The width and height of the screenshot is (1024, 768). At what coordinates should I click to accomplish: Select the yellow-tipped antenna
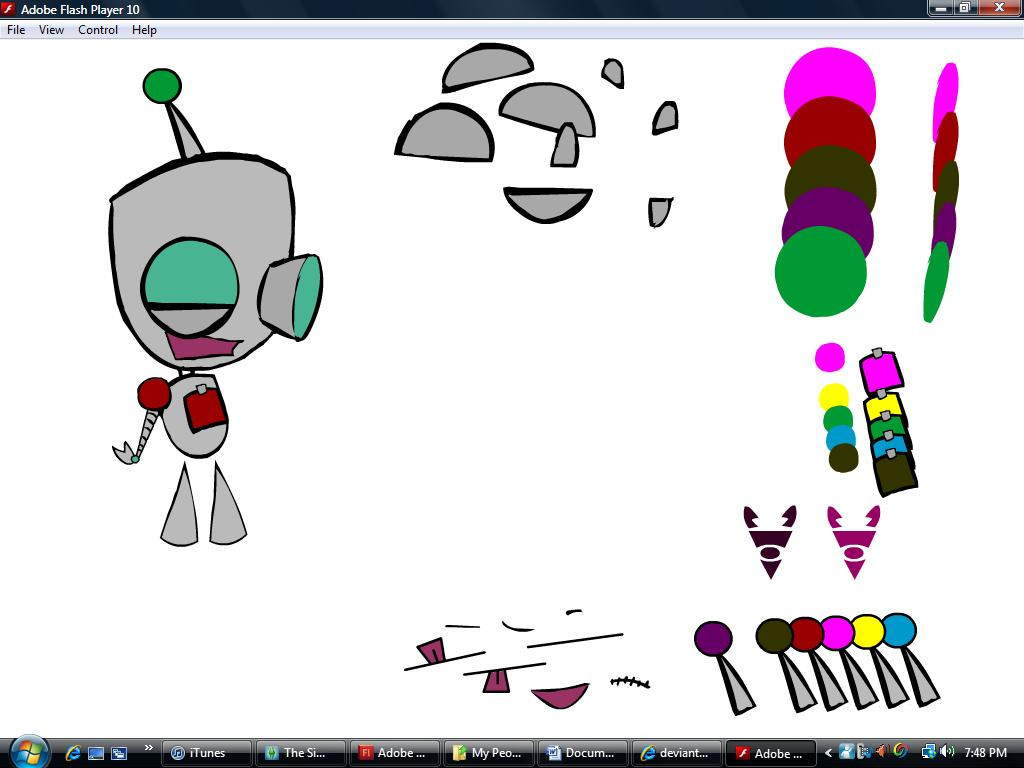(868, 632)
